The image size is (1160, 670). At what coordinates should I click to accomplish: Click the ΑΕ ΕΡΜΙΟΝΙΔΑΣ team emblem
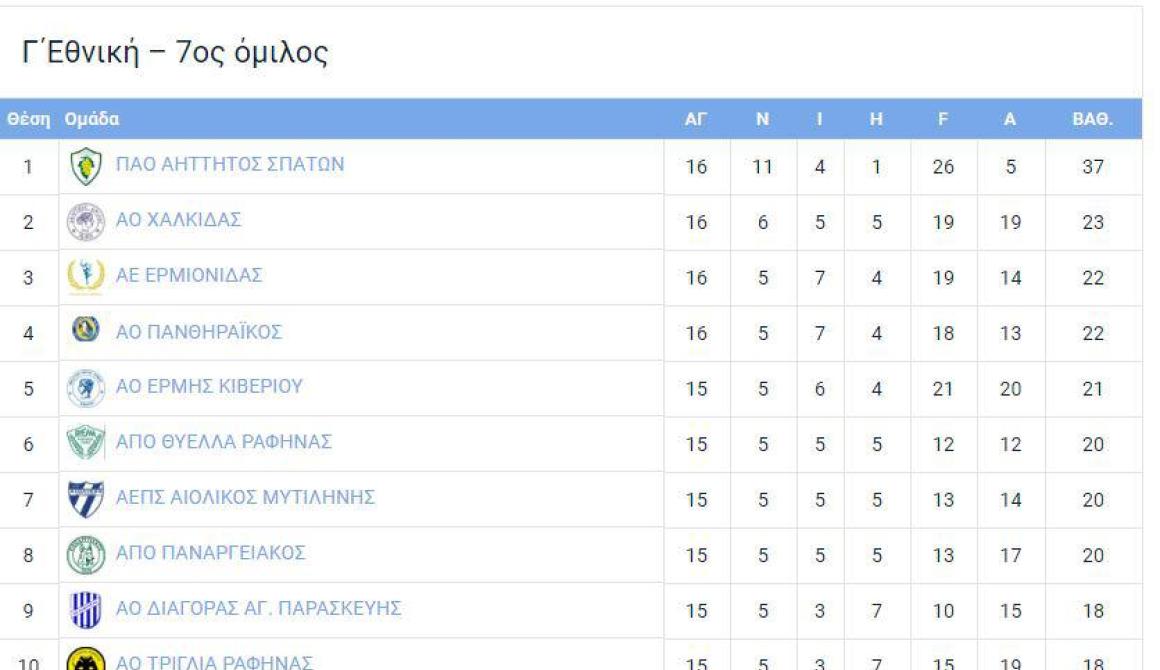pyautogui.click(x=86, y=277)
